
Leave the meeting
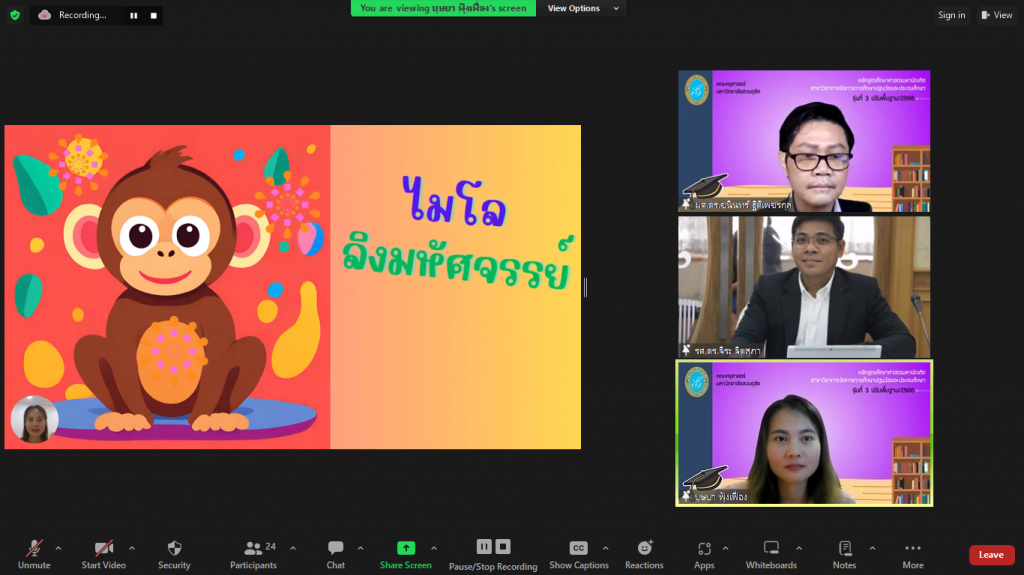coord(991,555)
